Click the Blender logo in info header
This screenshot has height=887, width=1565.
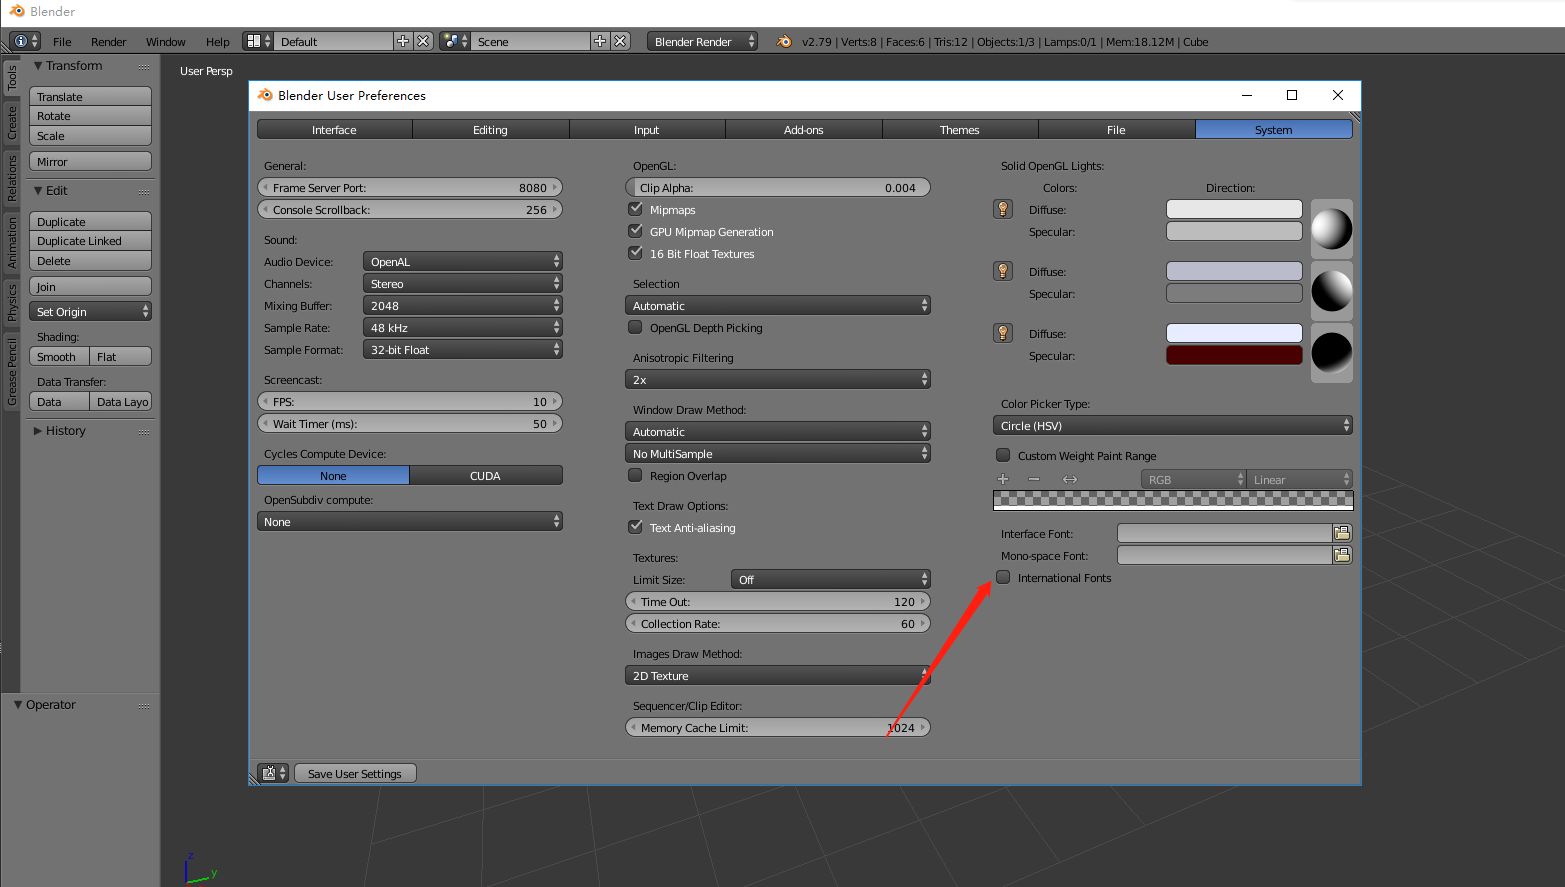(784, 41)
